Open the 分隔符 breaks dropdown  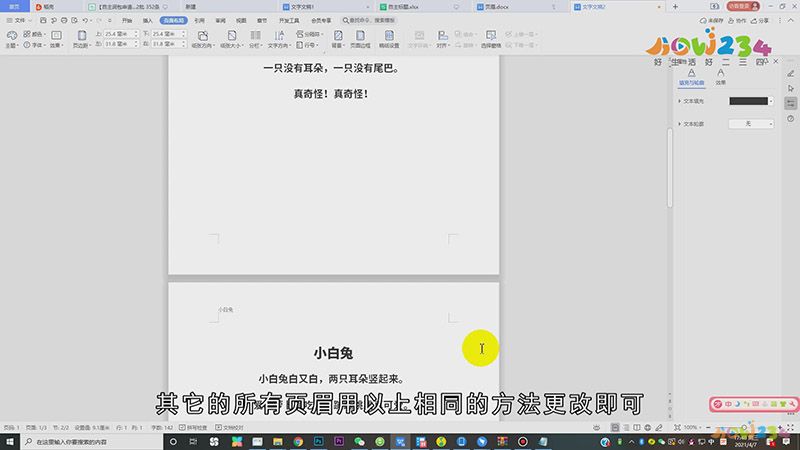pyautogui.click(x=310, y=34)
